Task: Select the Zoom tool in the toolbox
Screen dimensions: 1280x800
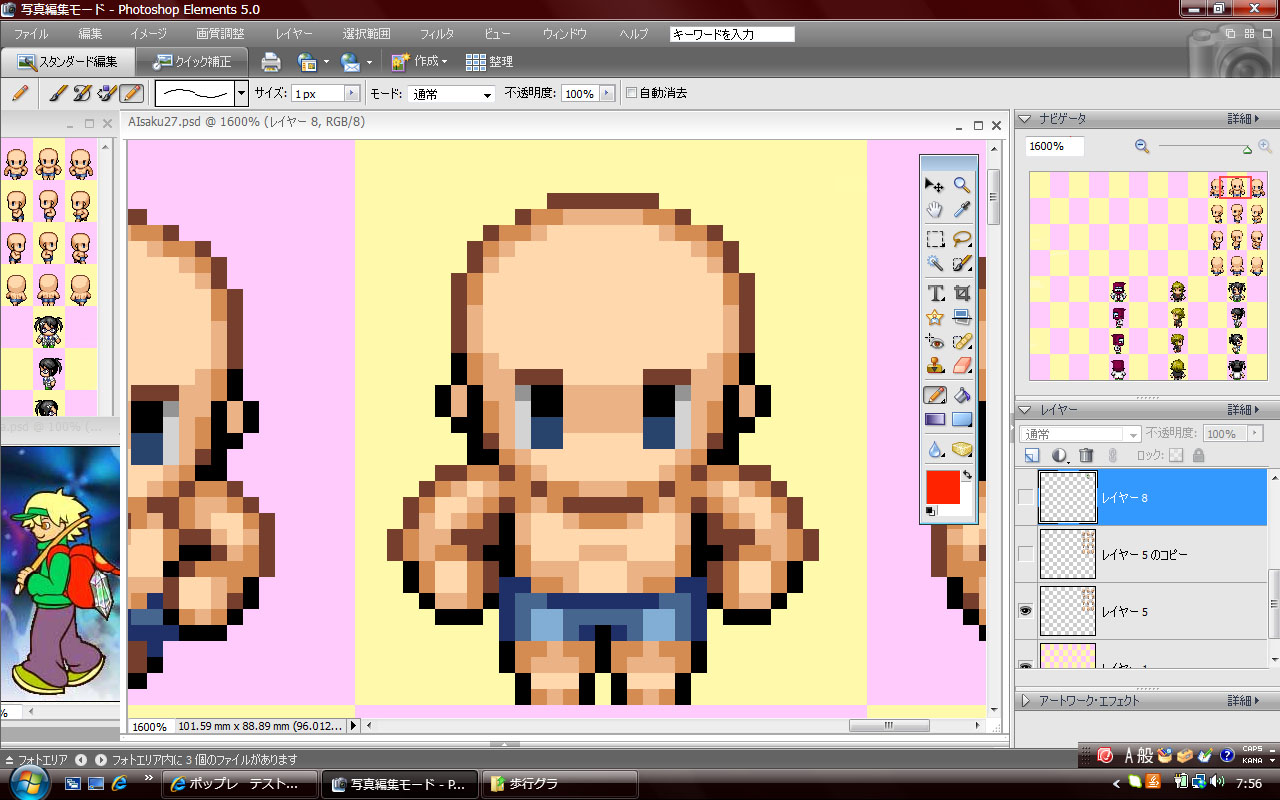Action: tap(962, 184)
